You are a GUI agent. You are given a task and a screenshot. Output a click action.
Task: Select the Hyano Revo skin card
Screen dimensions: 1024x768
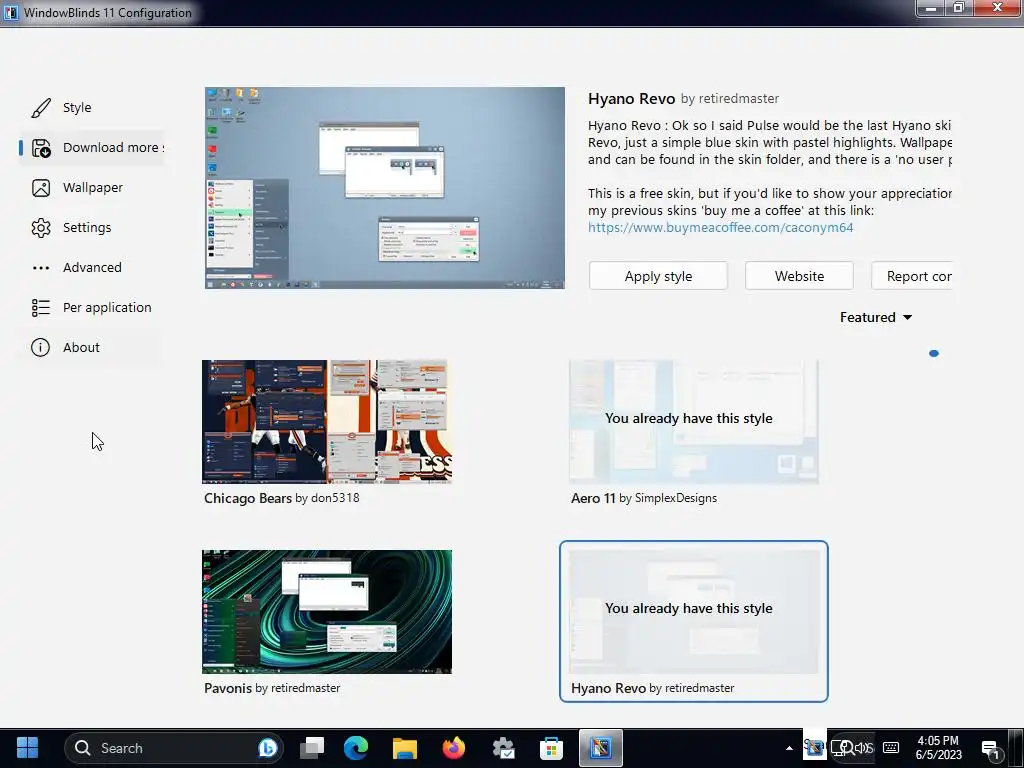click(x=694, y=621)
